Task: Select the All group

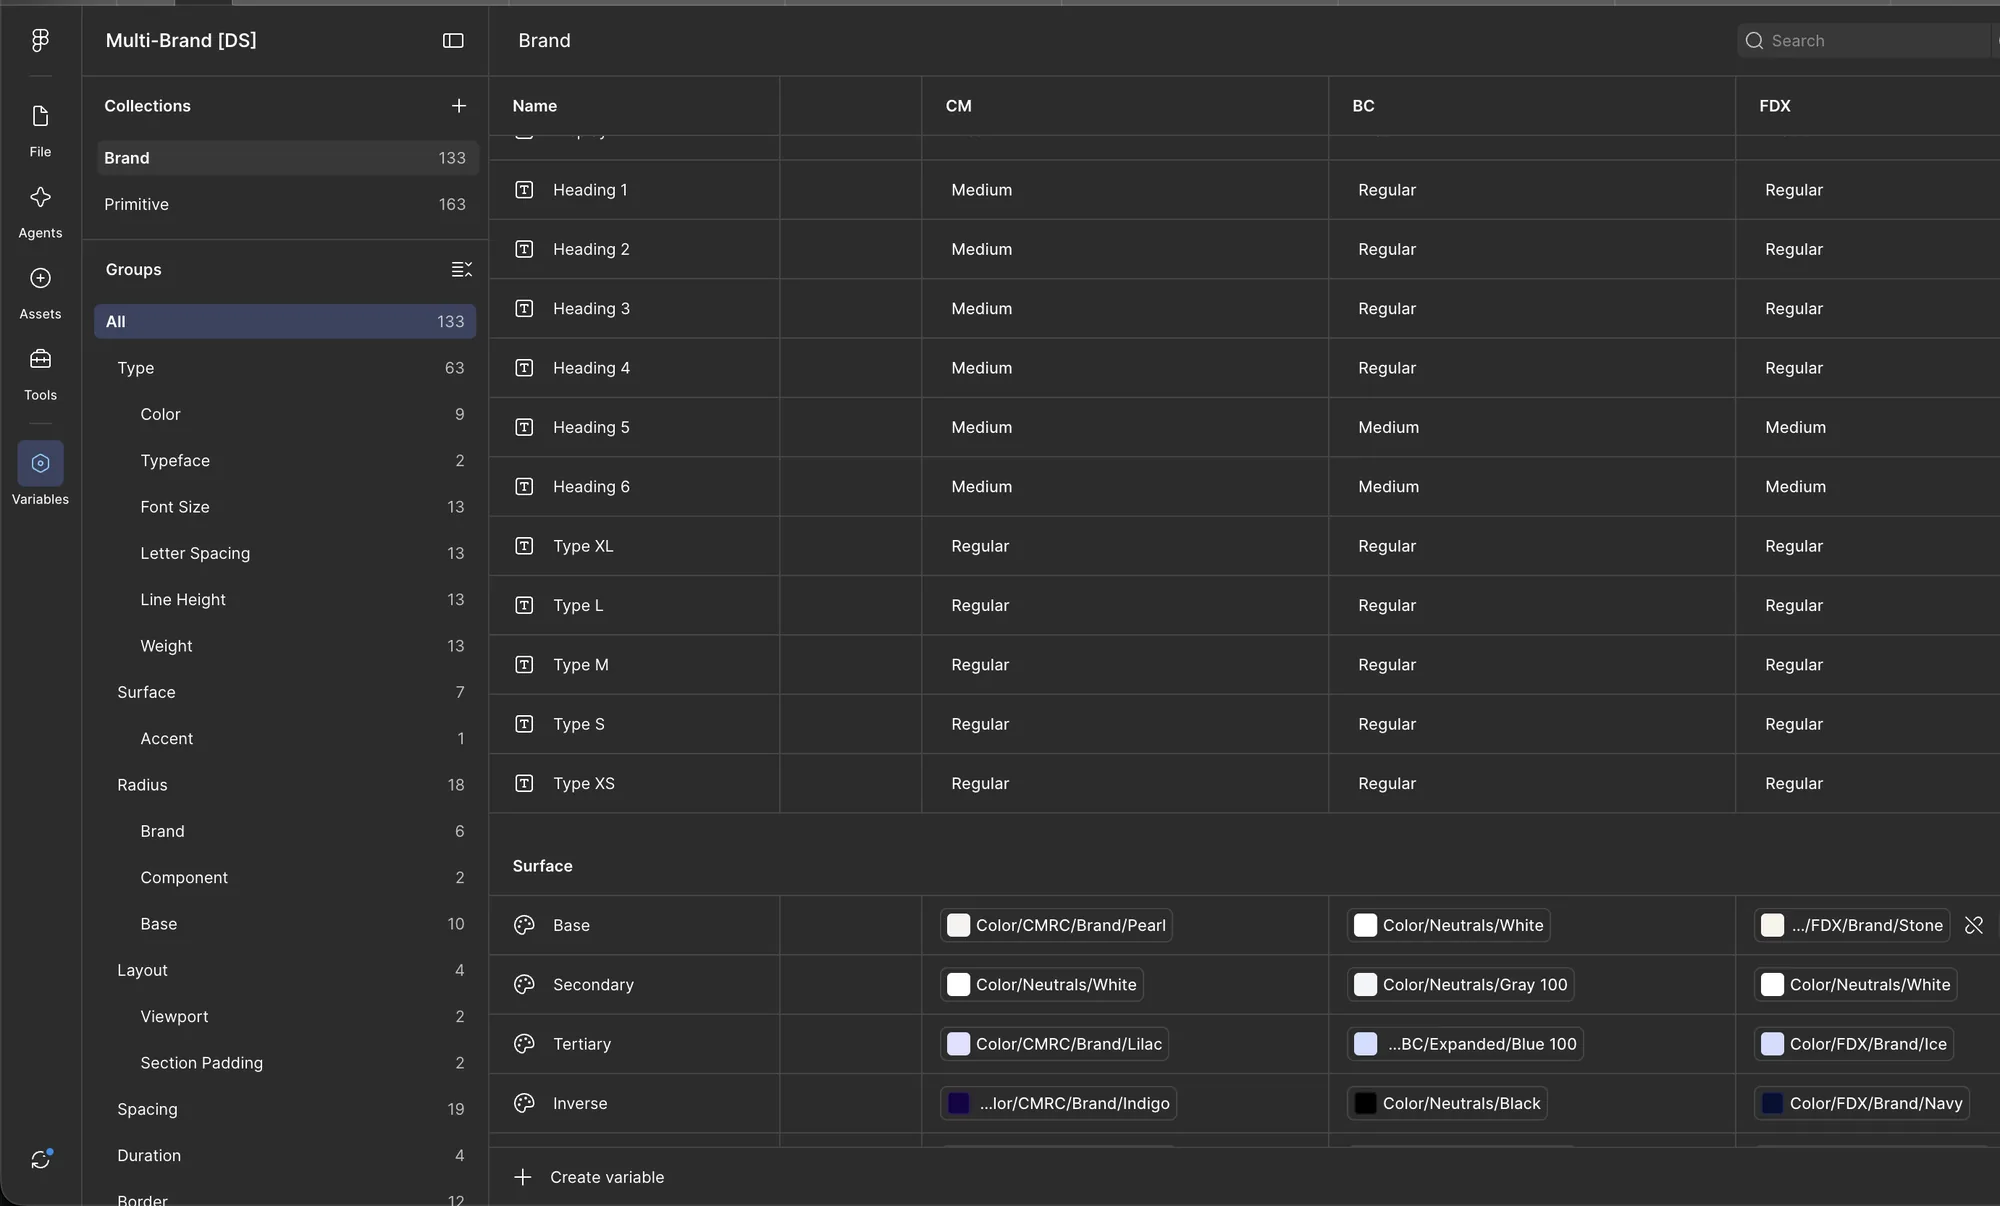Action: (x=285, y=321)
